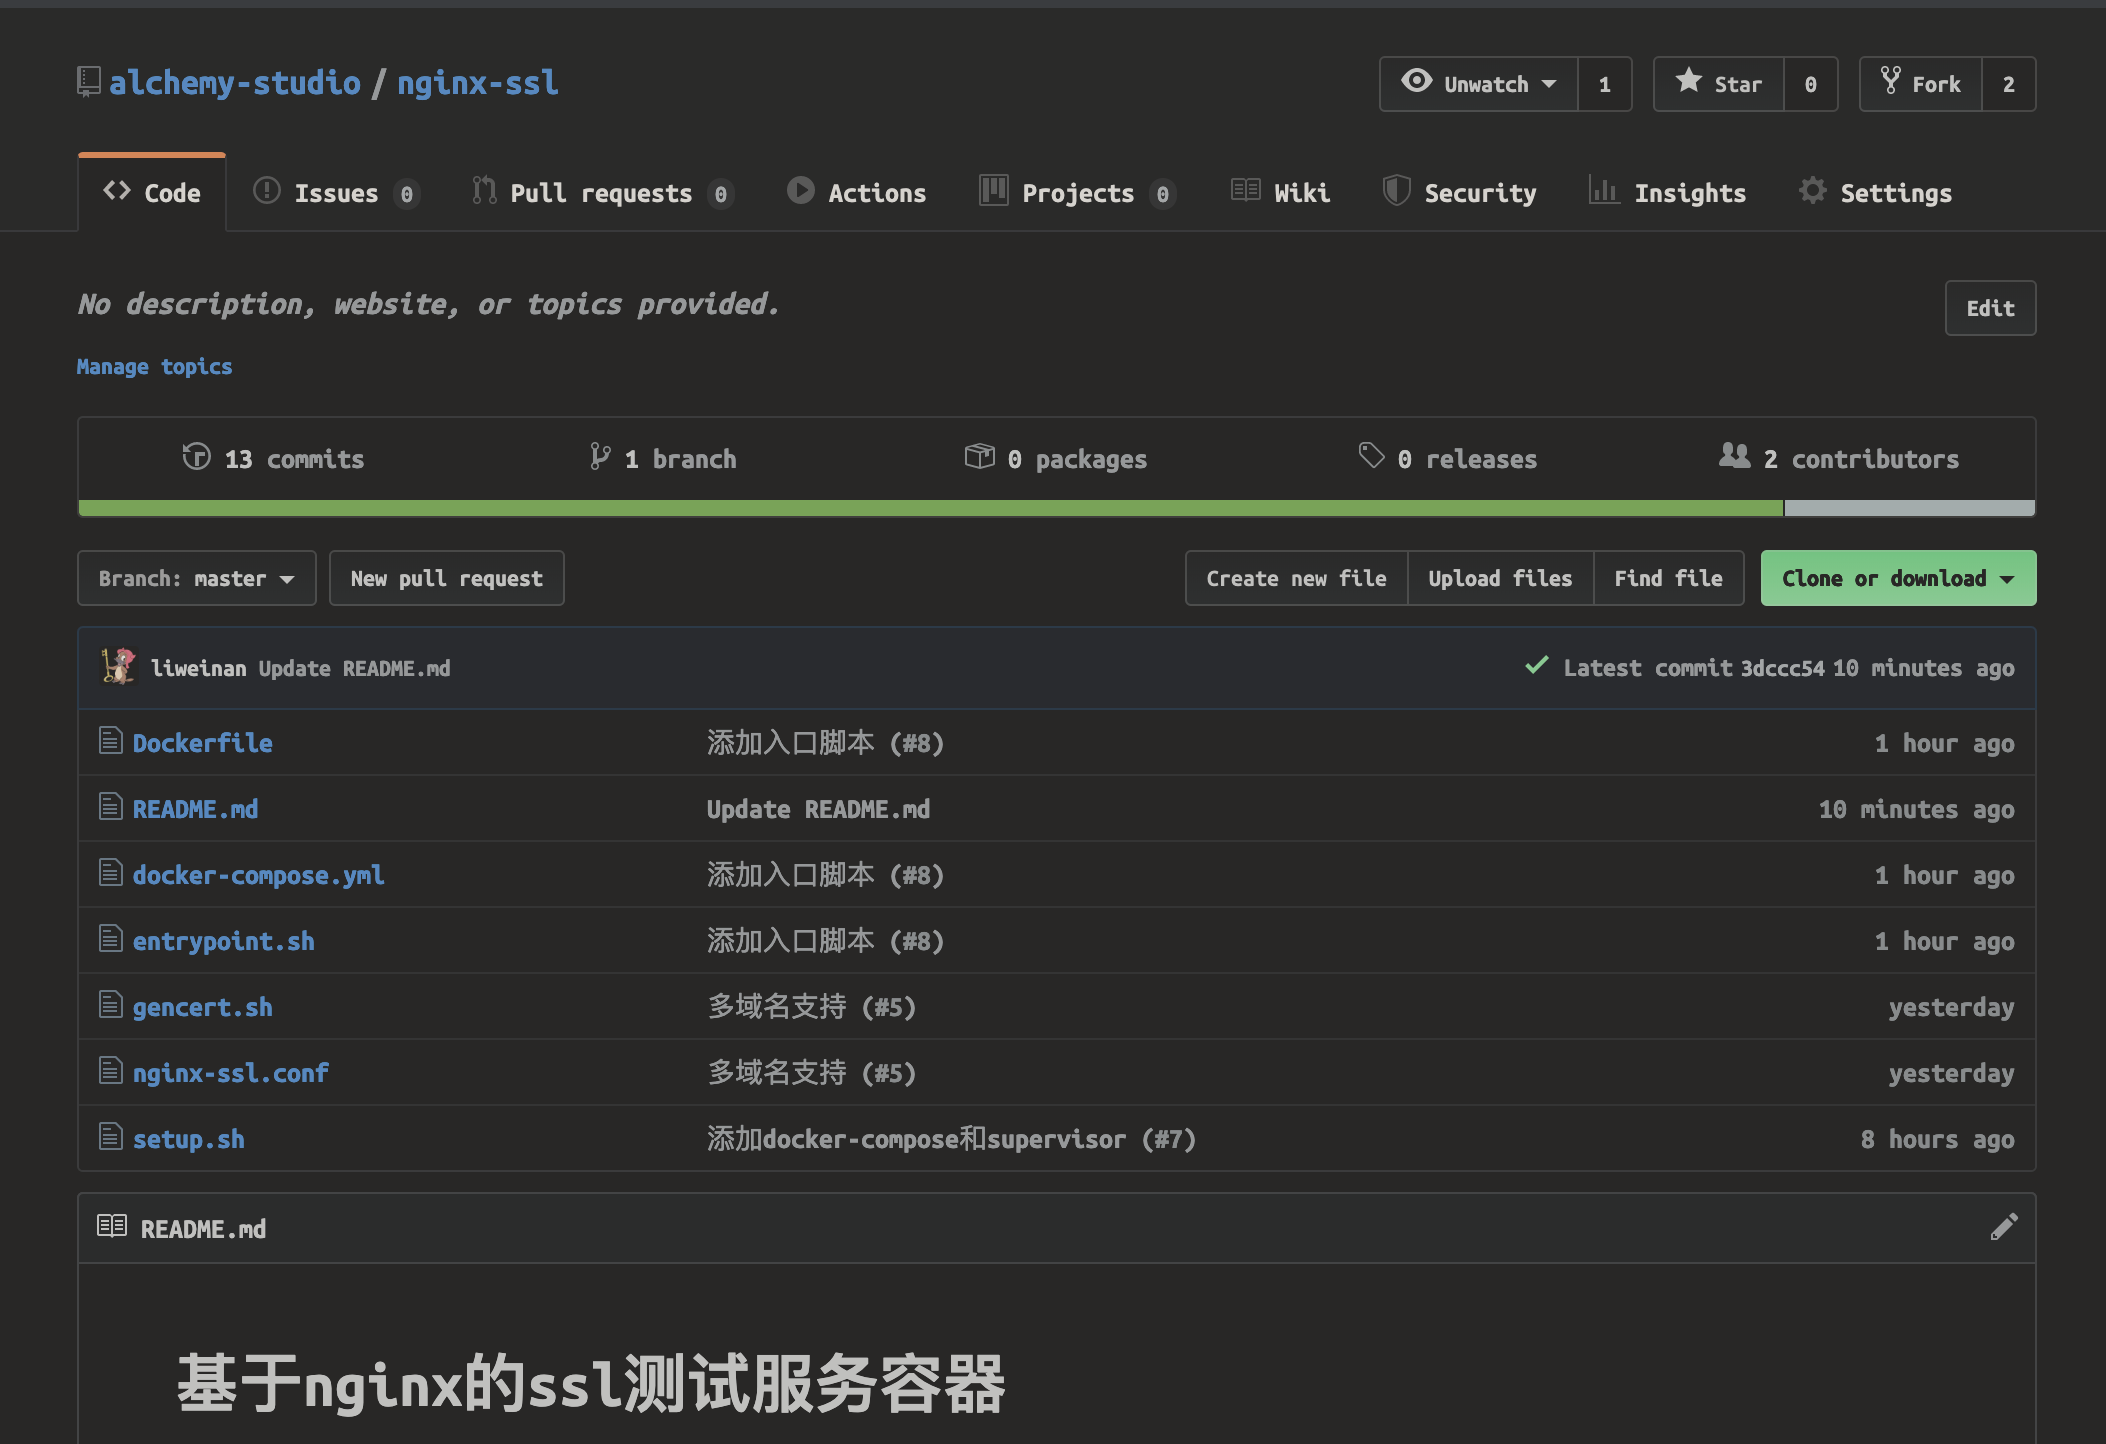This screenshot has width=2106, height=1444.
Task: Click the liweinan avatar thumbnail
Action: 119,666
